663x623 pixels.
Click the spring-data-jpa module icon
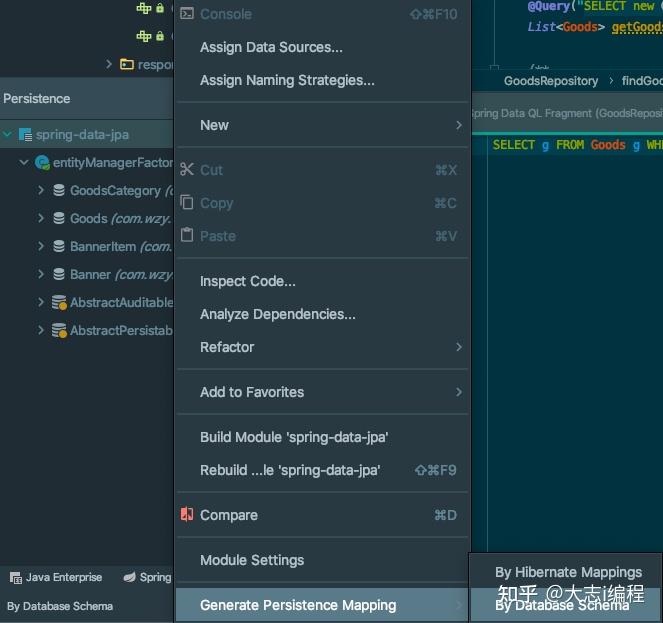click(x=26, y=134)
